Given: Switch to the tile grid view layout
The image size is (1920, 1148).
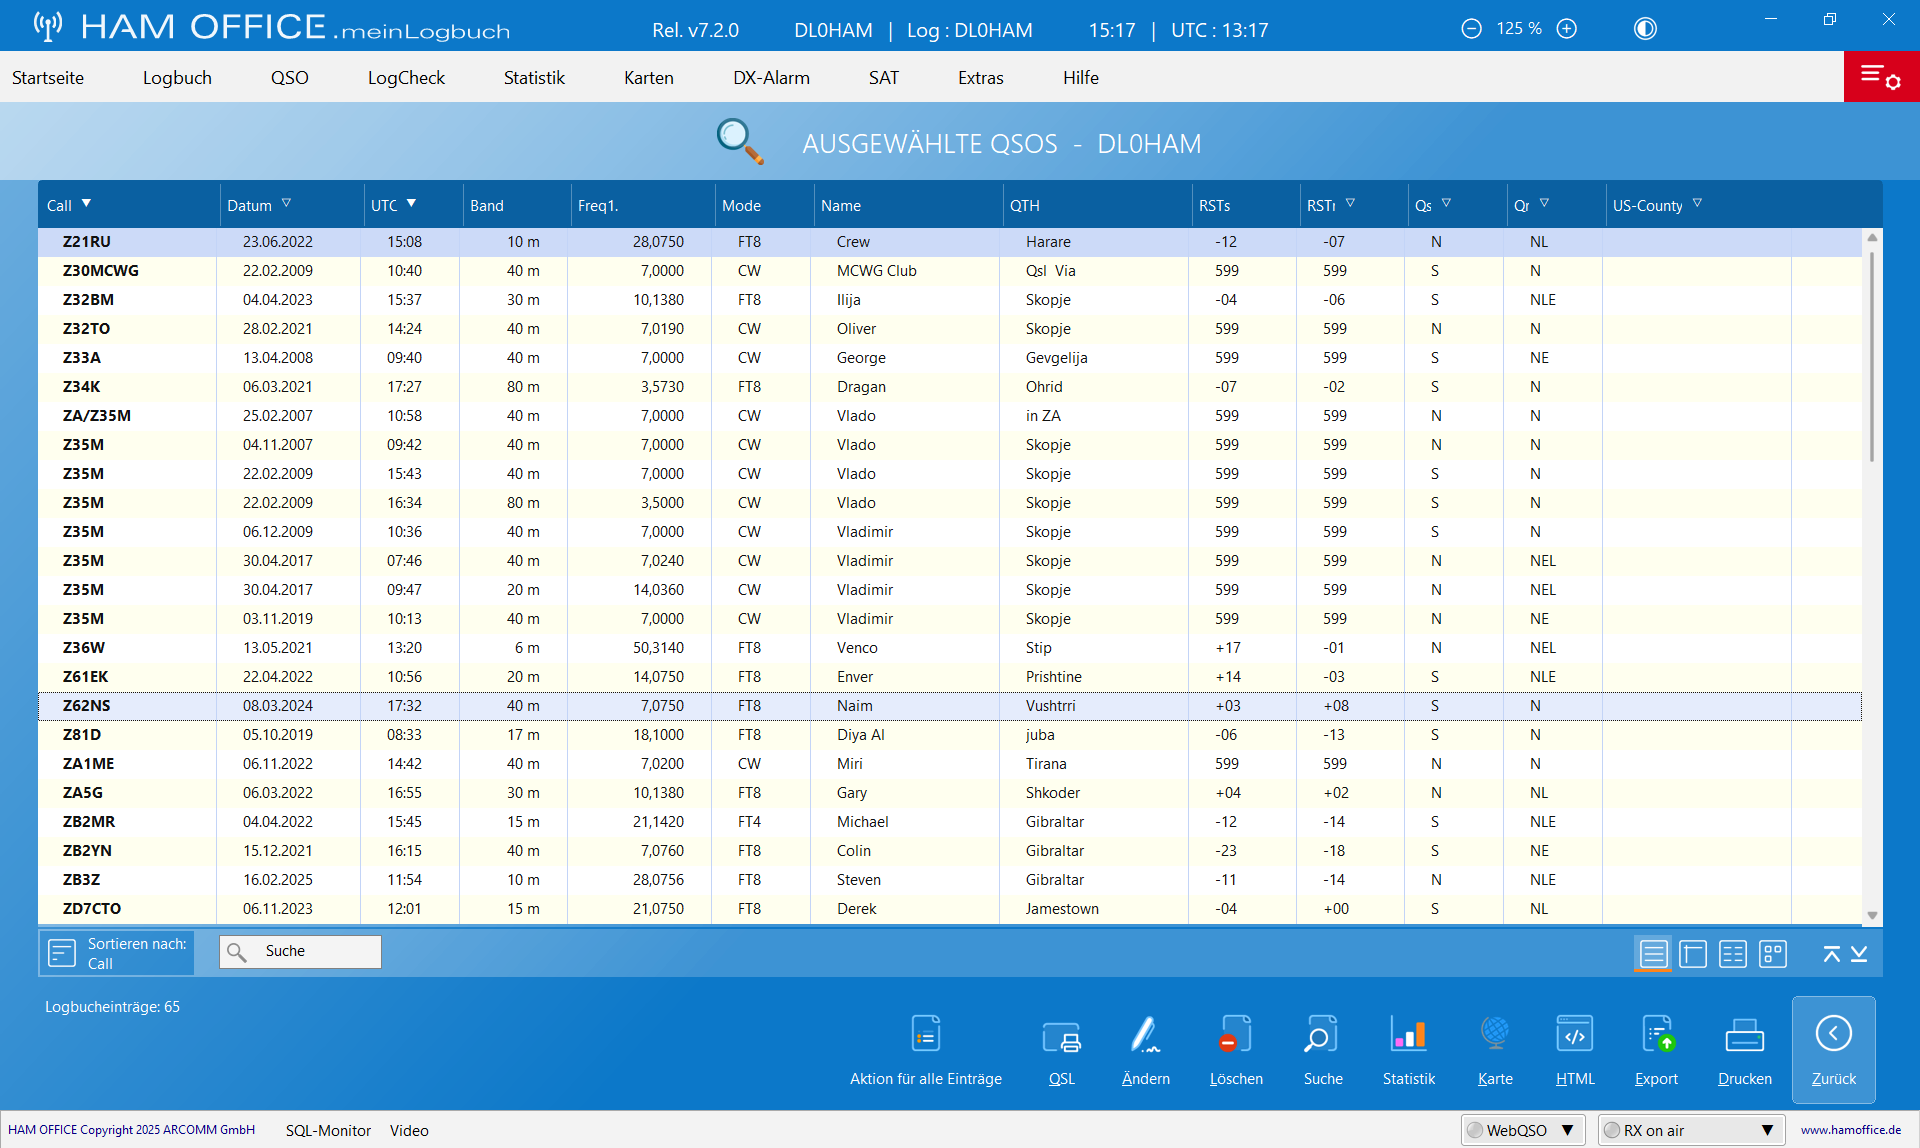Looking at the screenshot, I should (x=1773, y=954).
